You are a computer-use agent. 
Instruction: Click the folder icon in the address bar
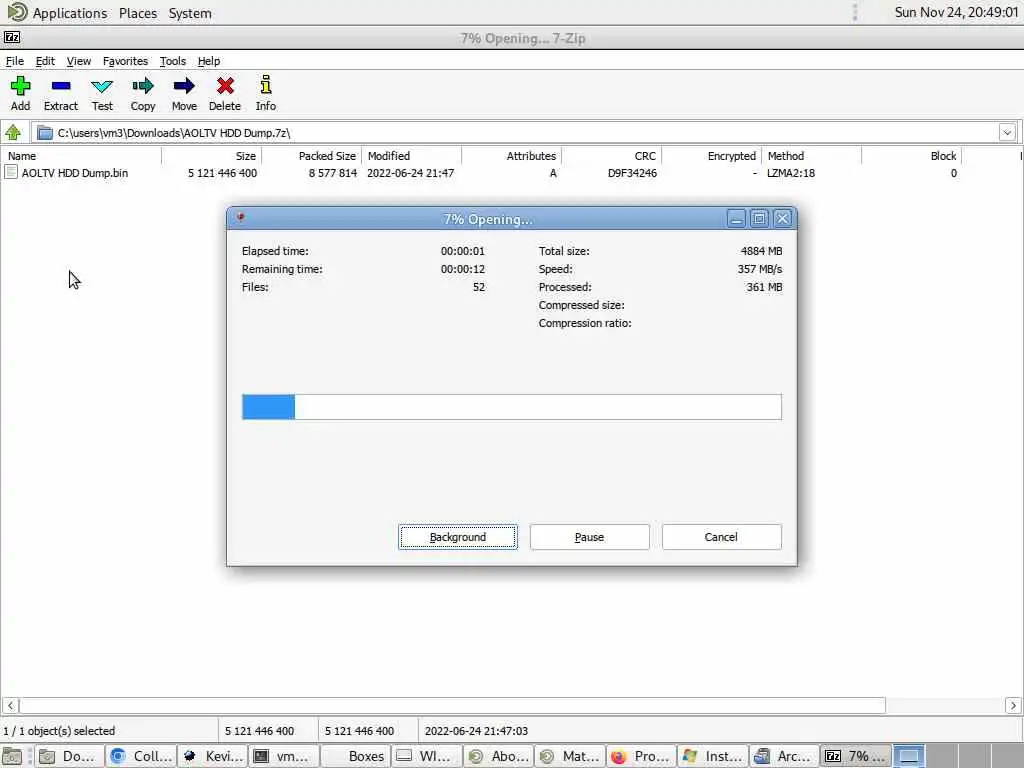tap(44, 133)
